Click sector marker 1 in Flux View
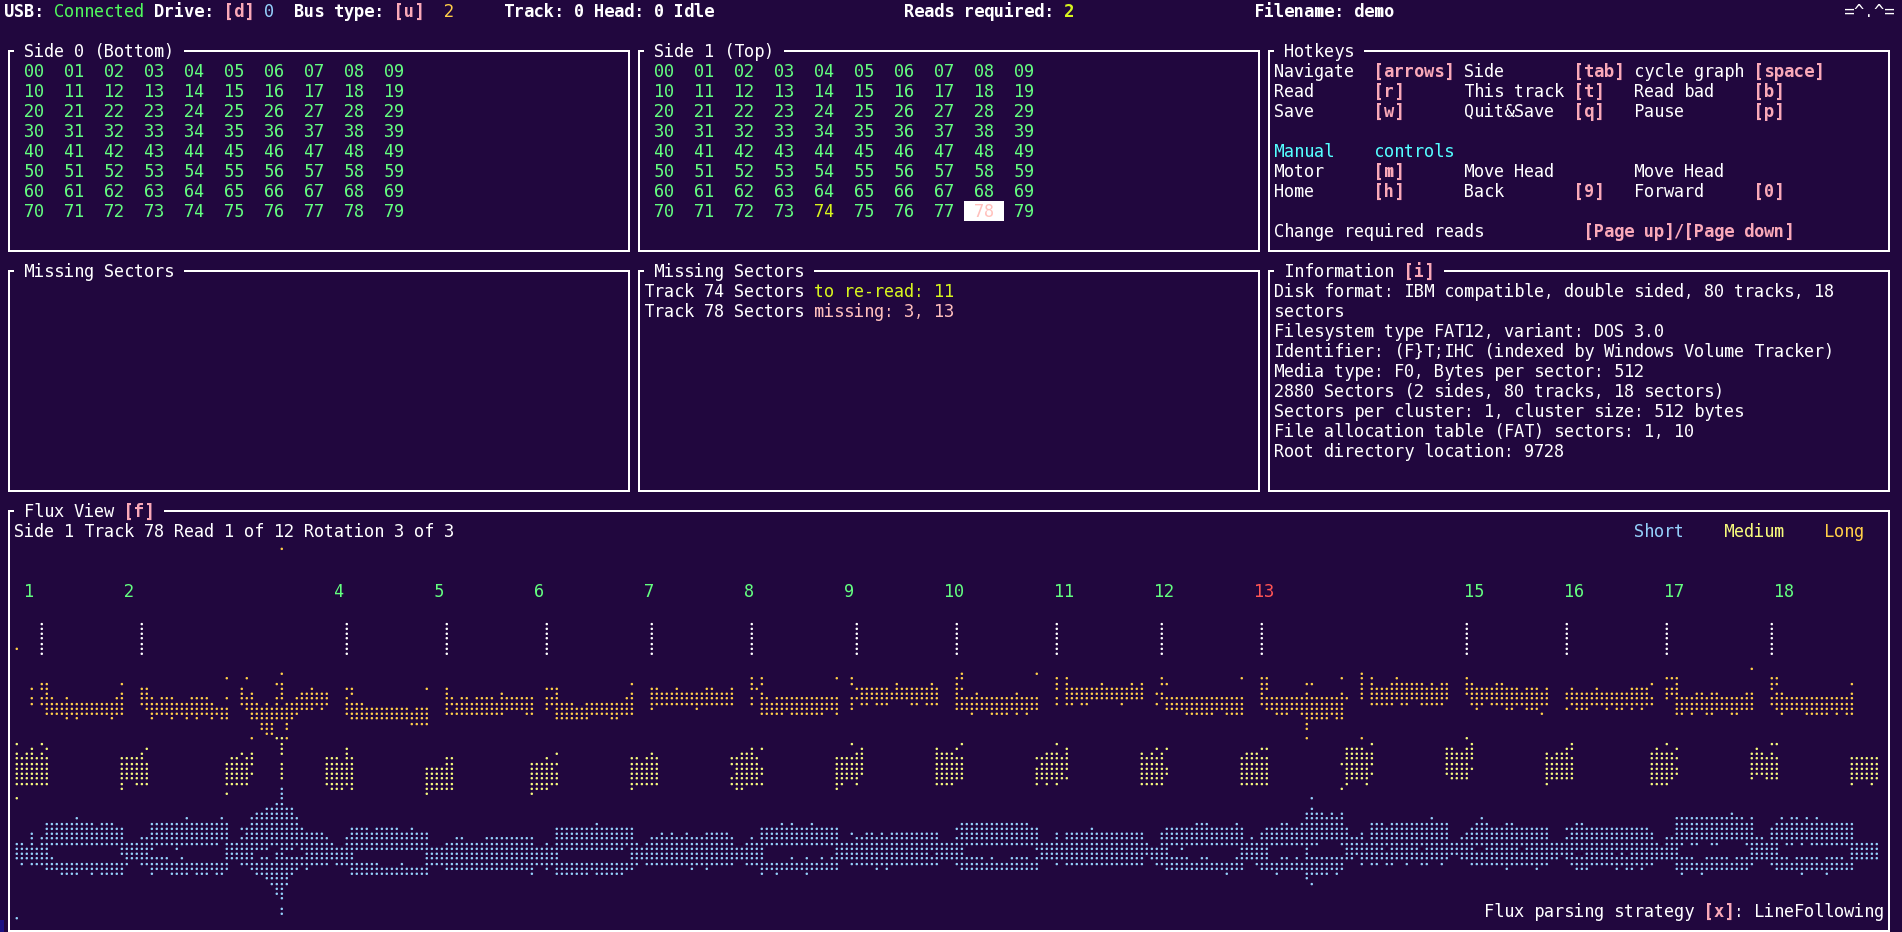Viewport: 1902px width, 932px height. [29, 591]
